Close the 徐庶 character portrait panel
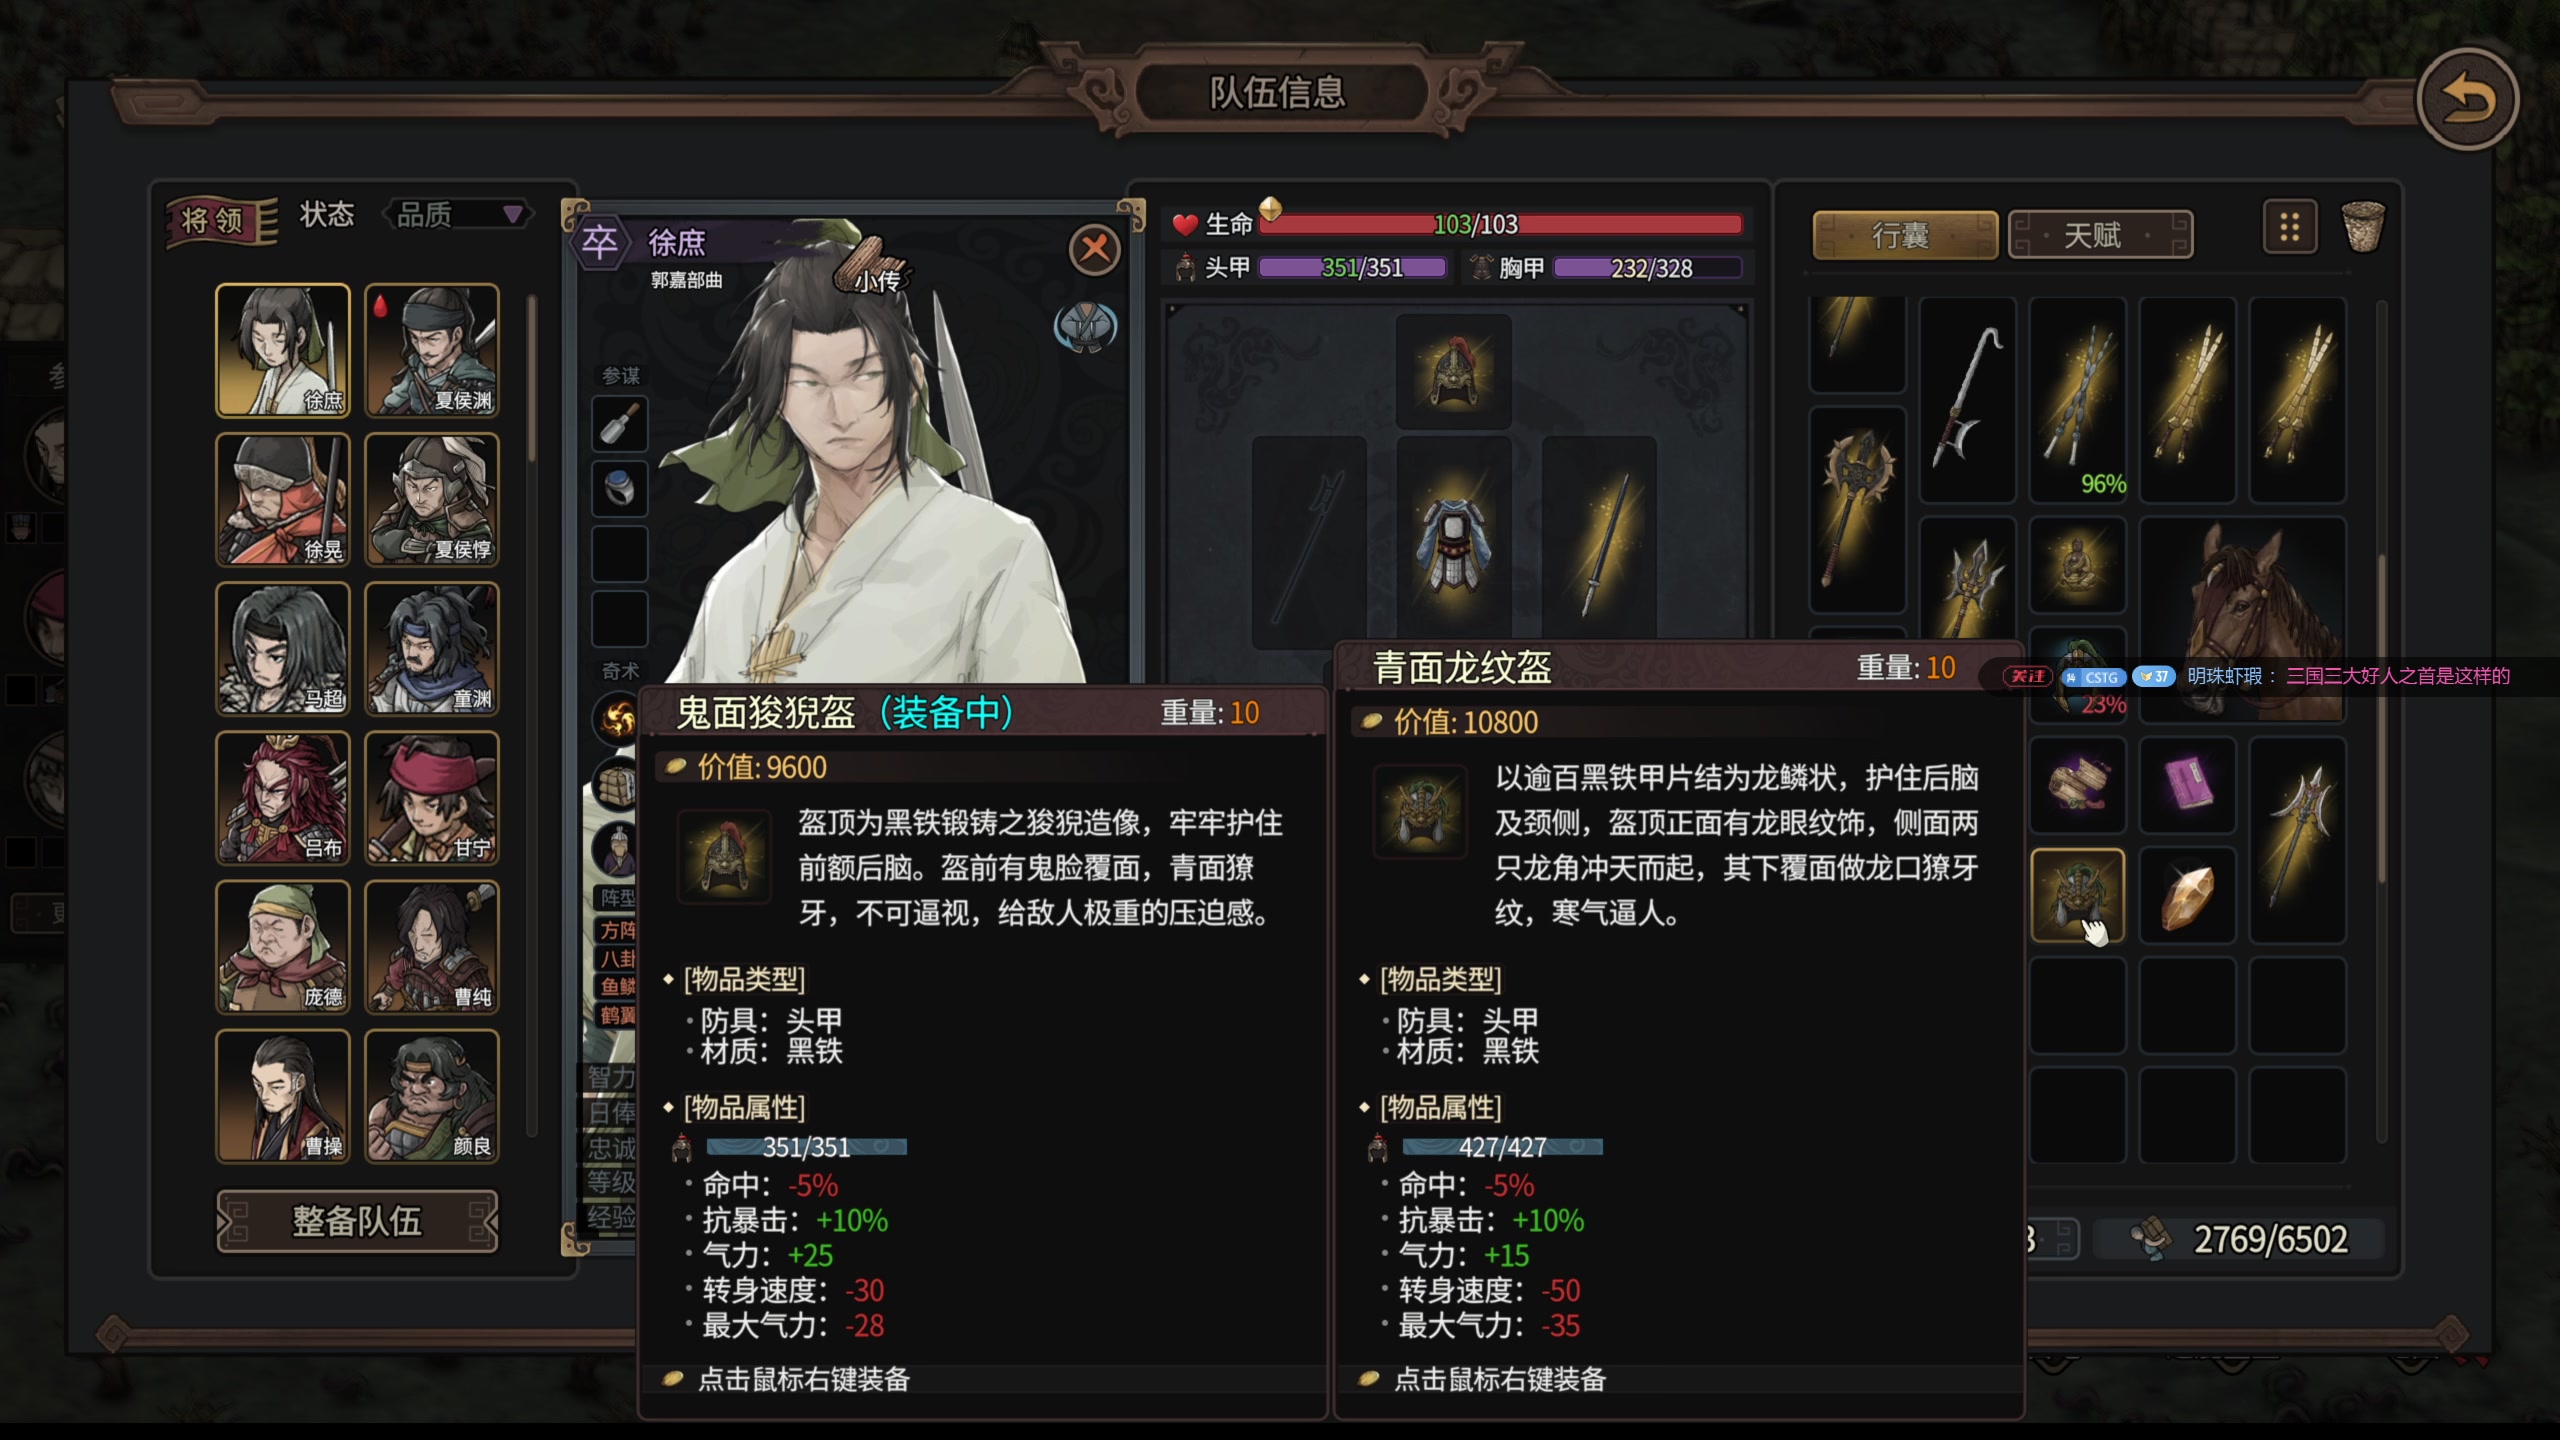 coord(1094,249)
